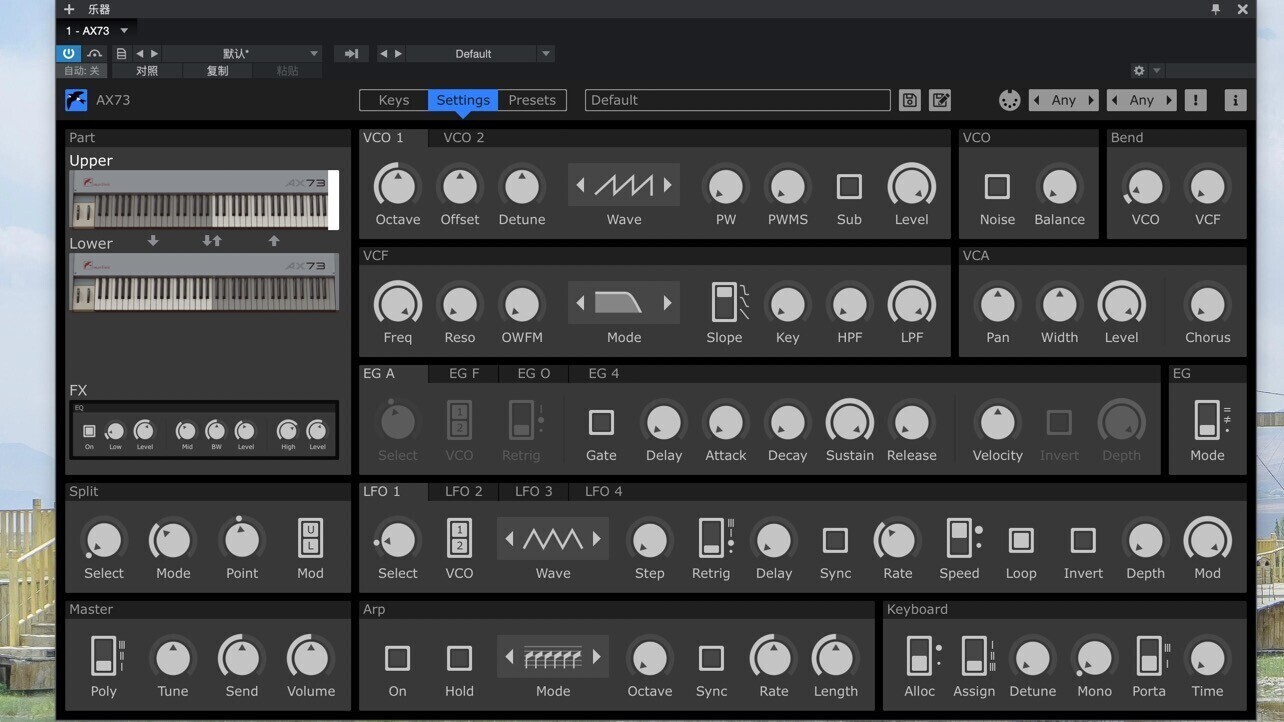Click the preset list document icon
This screenshot has height=722, width=1284.
coord(121,54)
